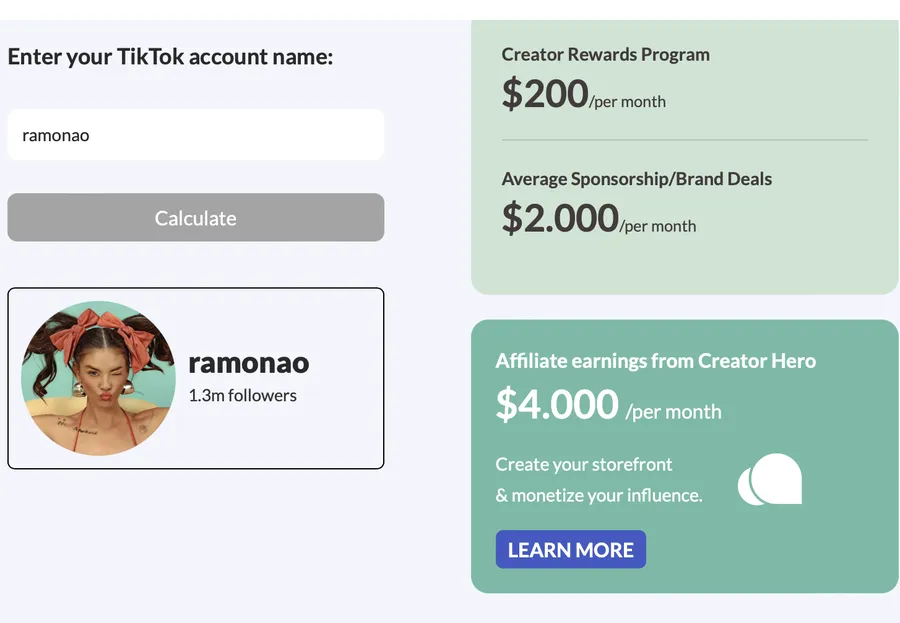Click the 'Create your storefront' text

pos(584,464)
